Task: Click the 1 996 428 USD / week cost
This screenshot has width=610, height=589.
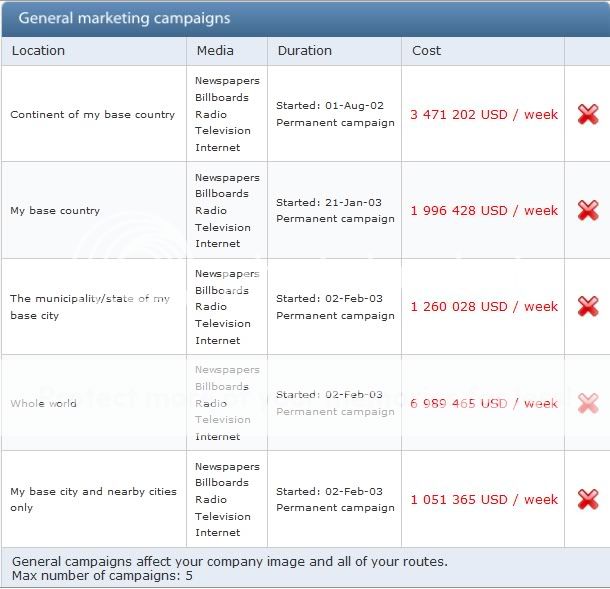Action: [484, 210]
